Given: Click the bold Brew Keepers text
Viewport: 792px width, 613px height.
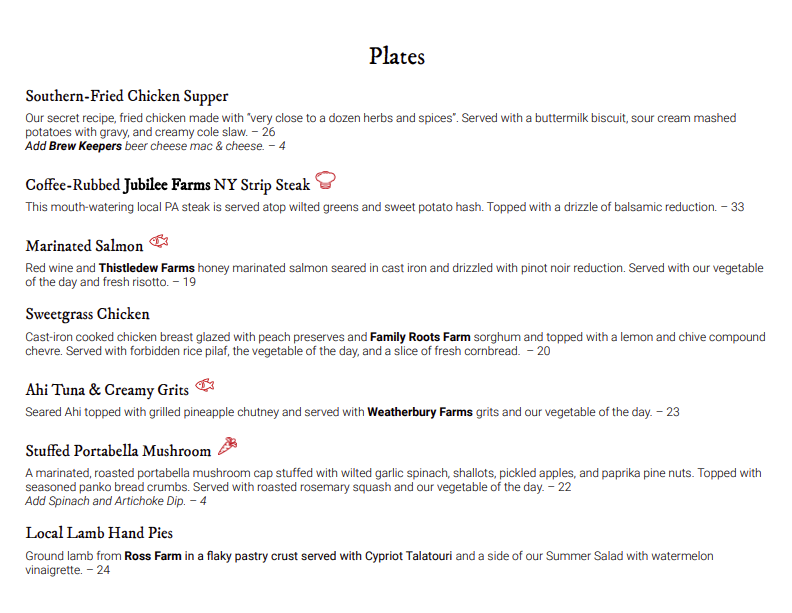Looking at the screenshot, I should click(x=85, y=146).
